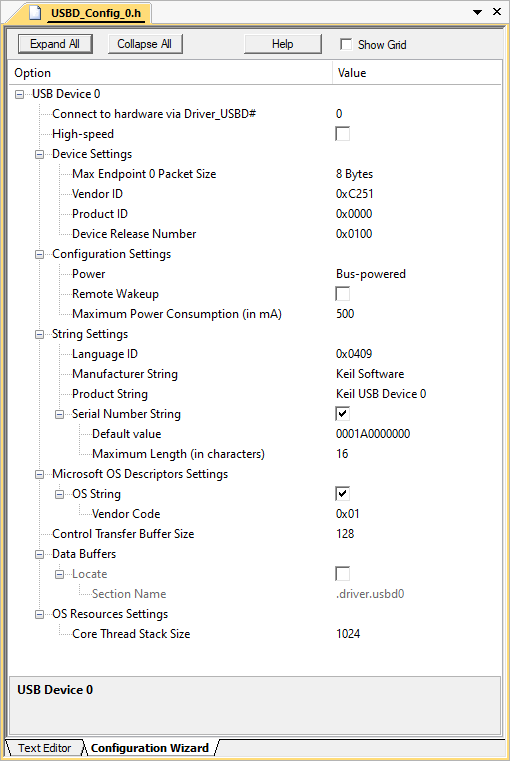Tick the Remote Wakeup checkbox
Screen dimensions: 510x761
tap(343, 294)
